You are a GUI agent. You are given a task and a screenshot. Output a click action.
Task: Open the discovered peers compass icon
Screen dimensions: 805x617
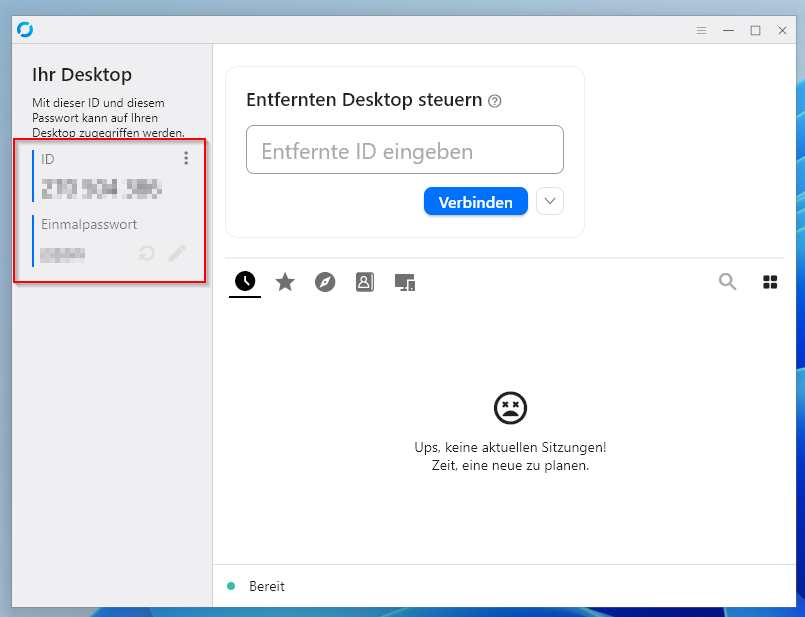pyautogui.click(x=325, y=282)
